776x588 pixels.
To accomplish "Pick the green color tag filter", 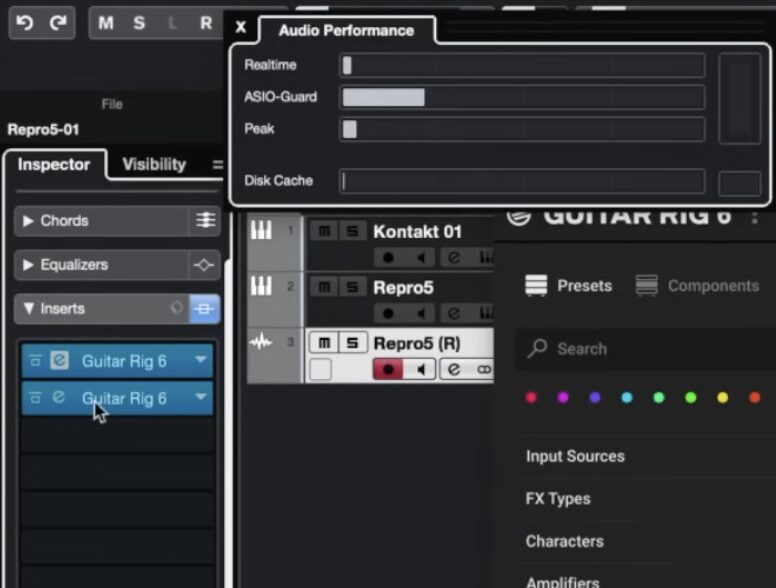I will click(659, 398).
